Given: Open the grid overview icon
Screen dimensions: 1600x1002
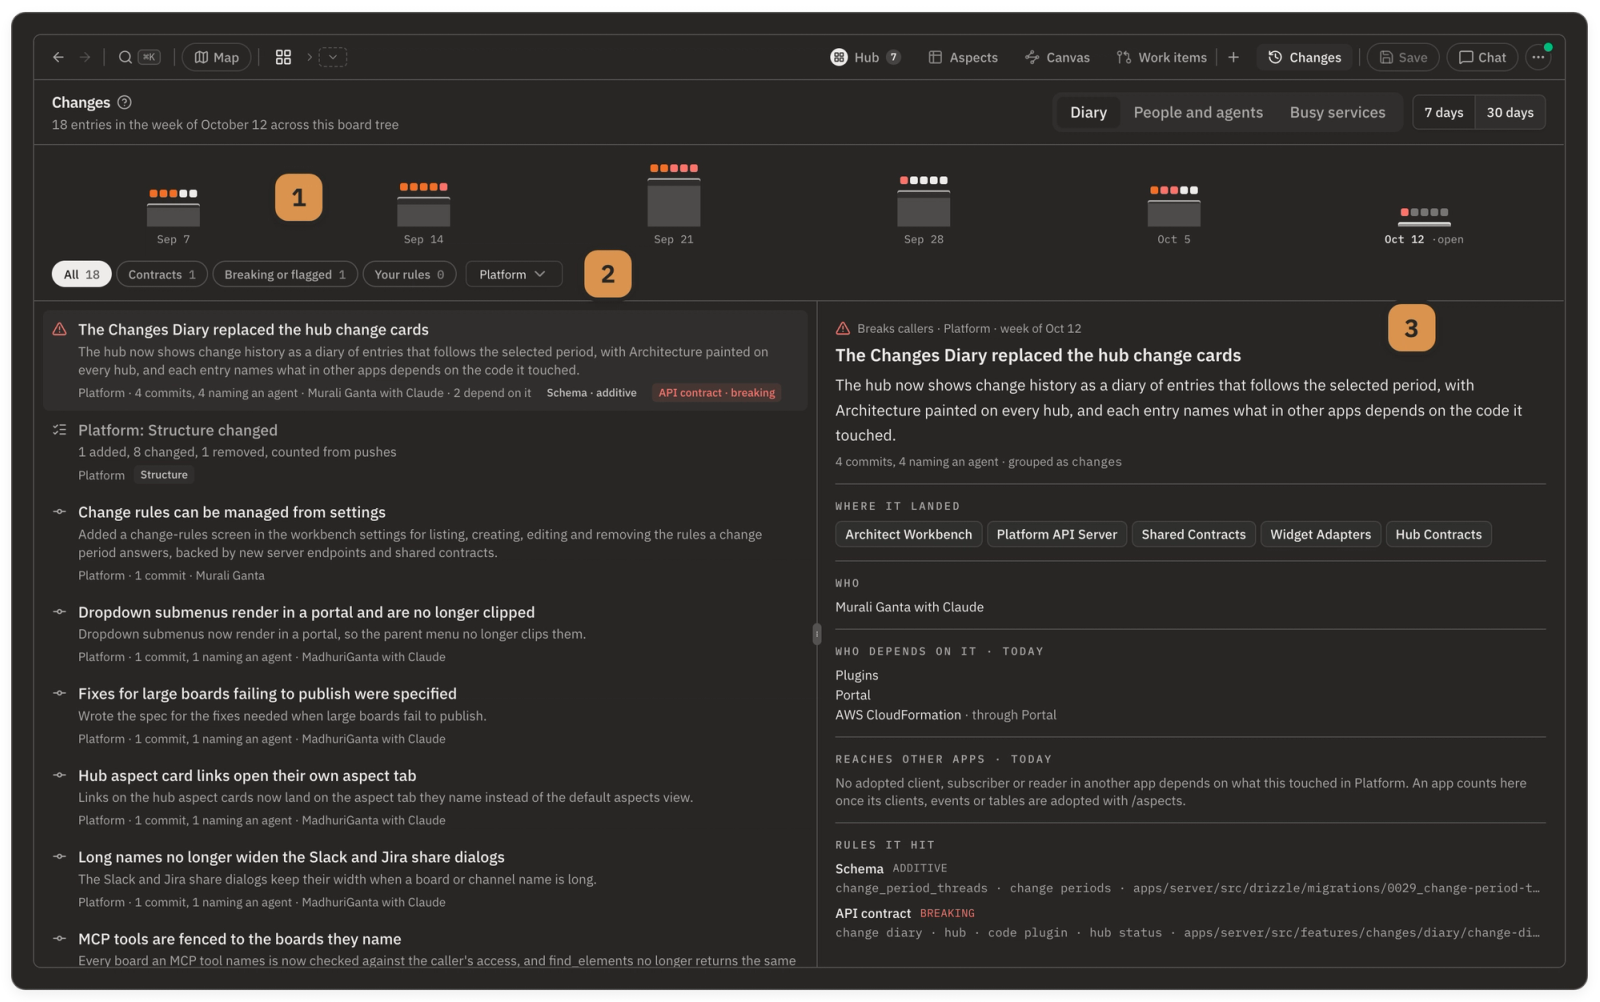Looking at the screenshot, I should (x=283, y=57).
